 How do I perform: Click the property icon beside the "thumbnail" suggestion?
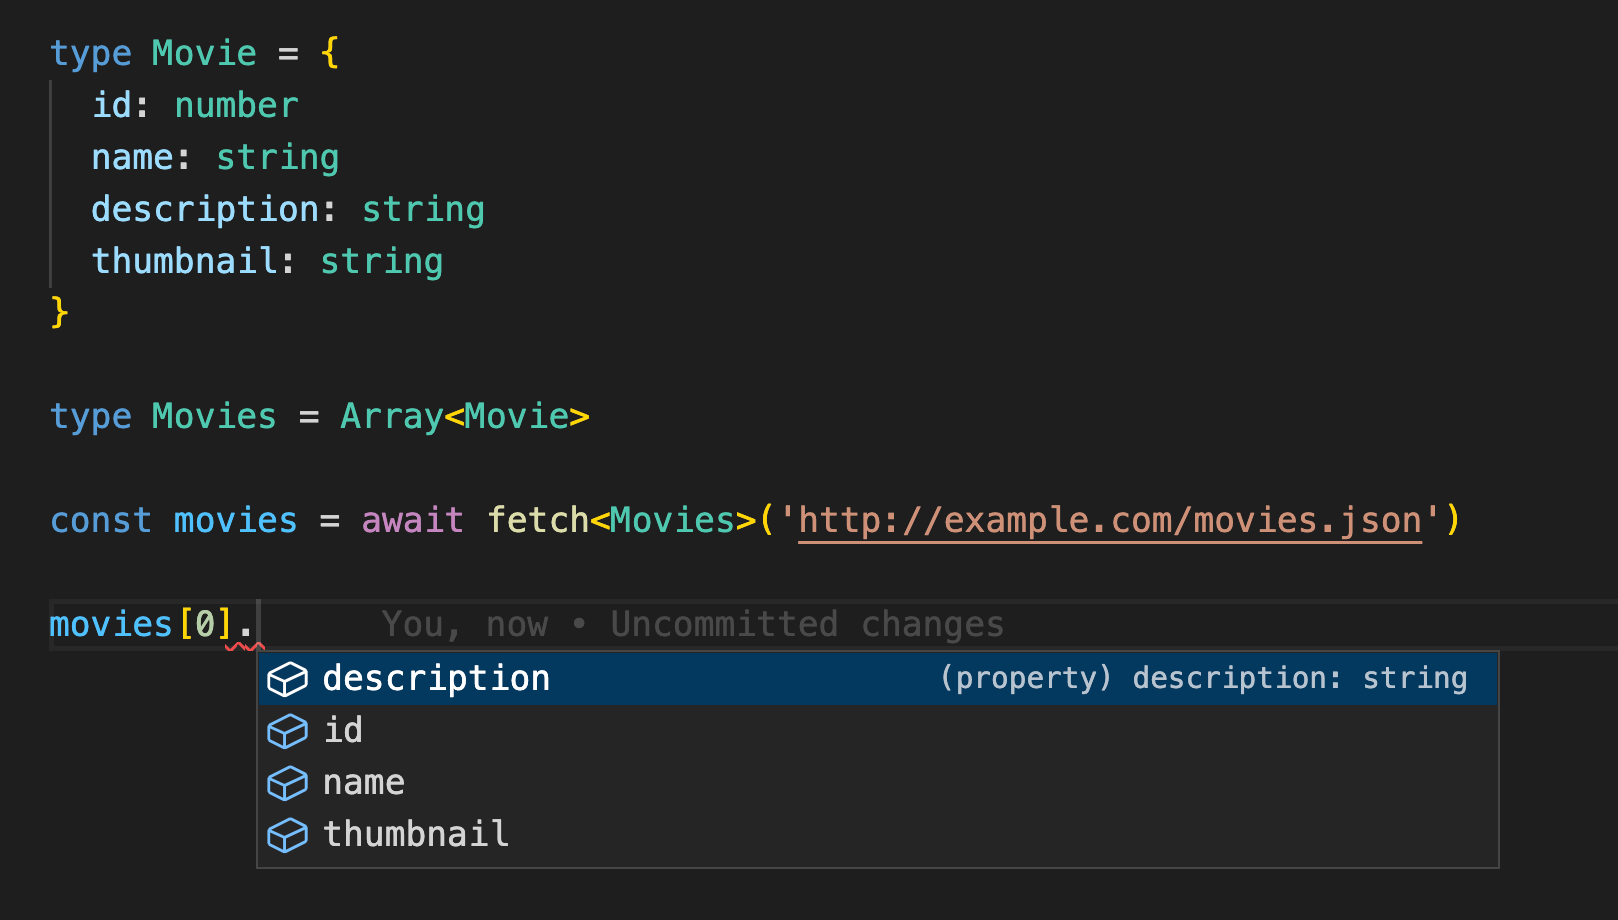tap(287, 835)
